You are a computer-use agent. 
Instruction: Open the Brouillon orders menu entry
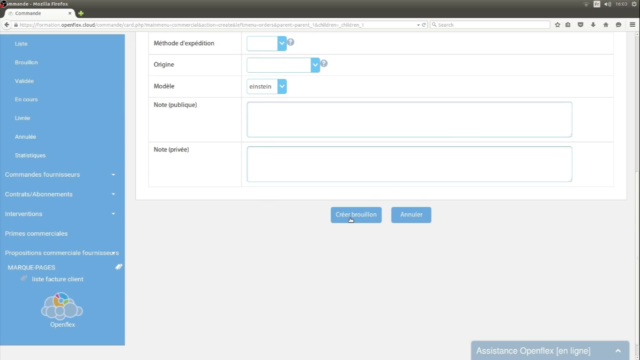(26, 62)
